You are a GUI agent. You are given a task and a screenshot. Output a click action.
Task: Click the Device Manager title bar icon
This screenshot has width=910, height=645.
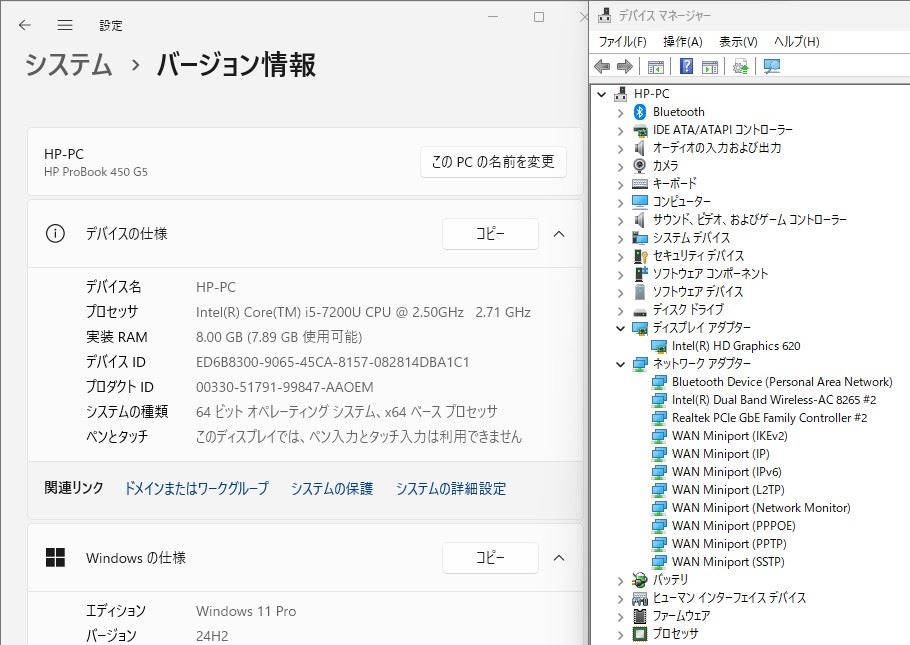point(604,15)
